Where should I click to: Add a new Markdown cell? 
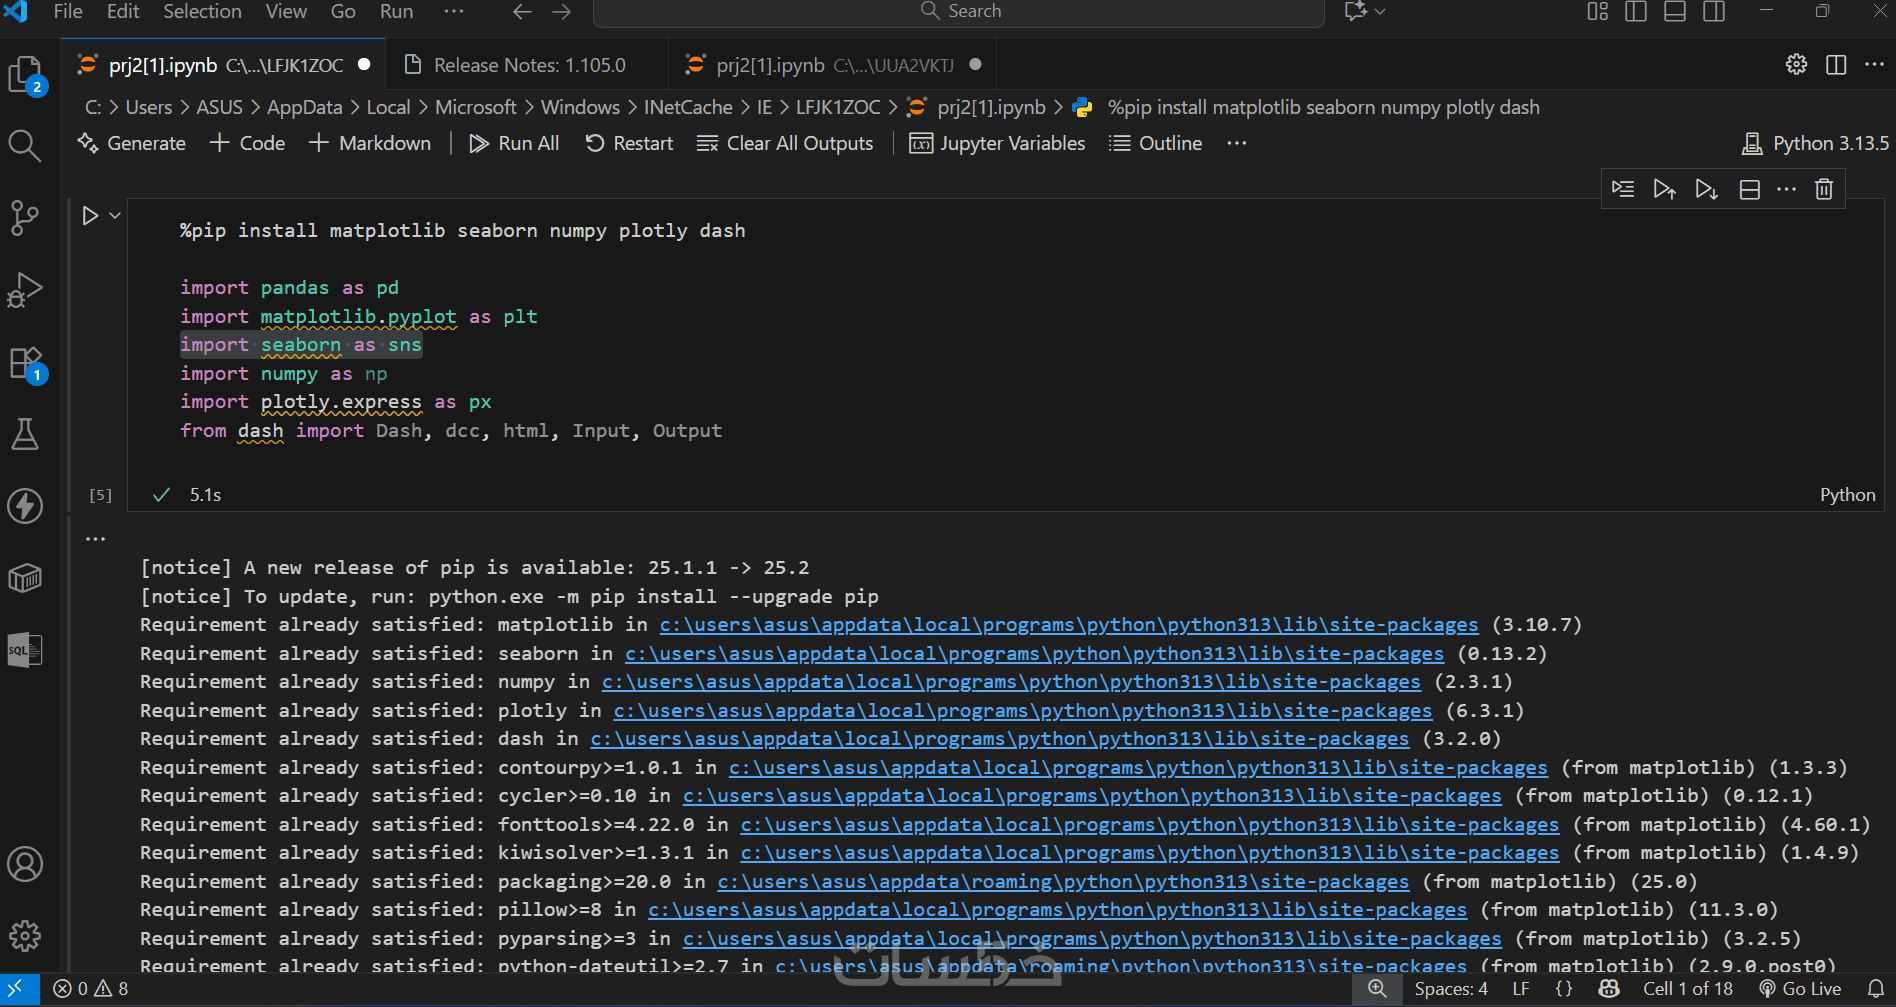(x=370, y=143)
